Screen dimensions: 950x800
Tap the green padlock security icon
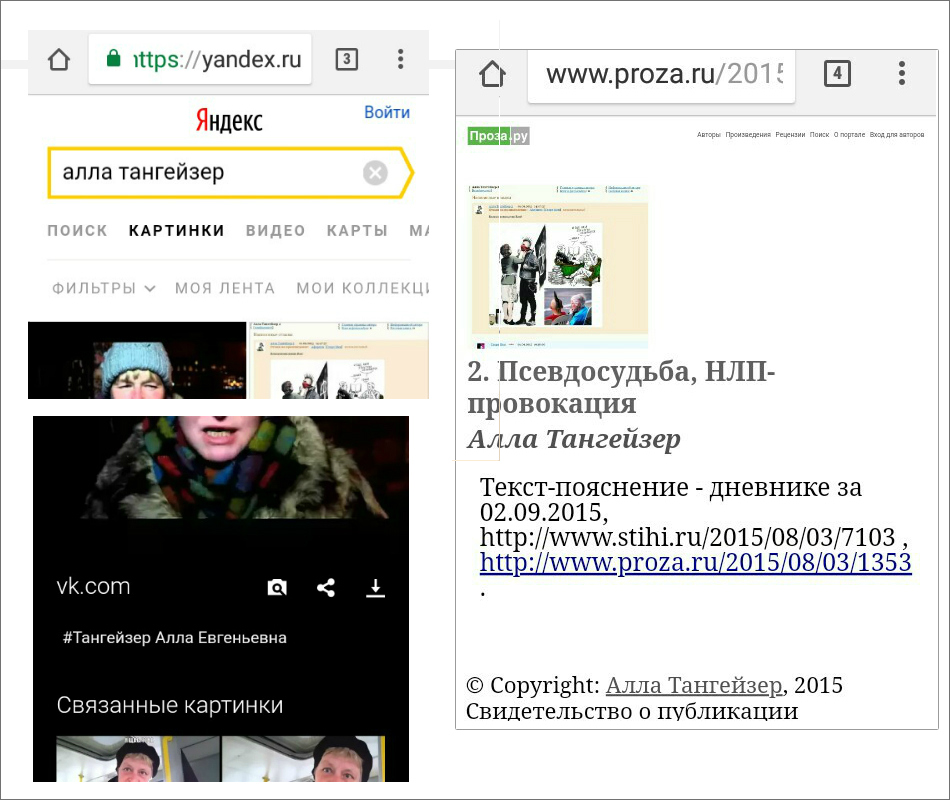coord(113,58)
